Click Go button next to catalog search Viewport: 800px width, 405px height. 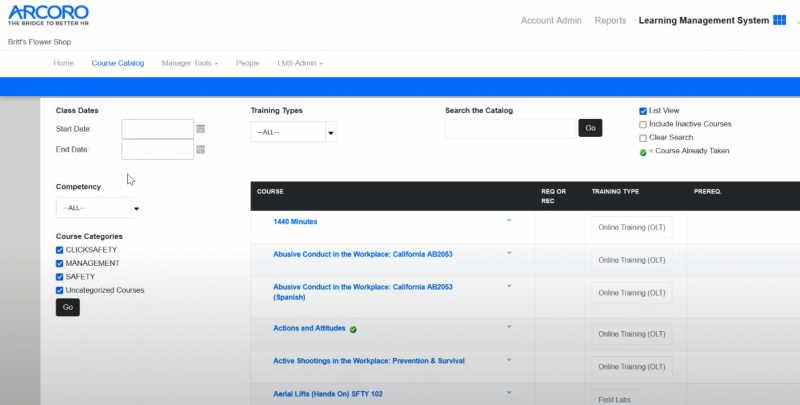[x=590, y=128]
